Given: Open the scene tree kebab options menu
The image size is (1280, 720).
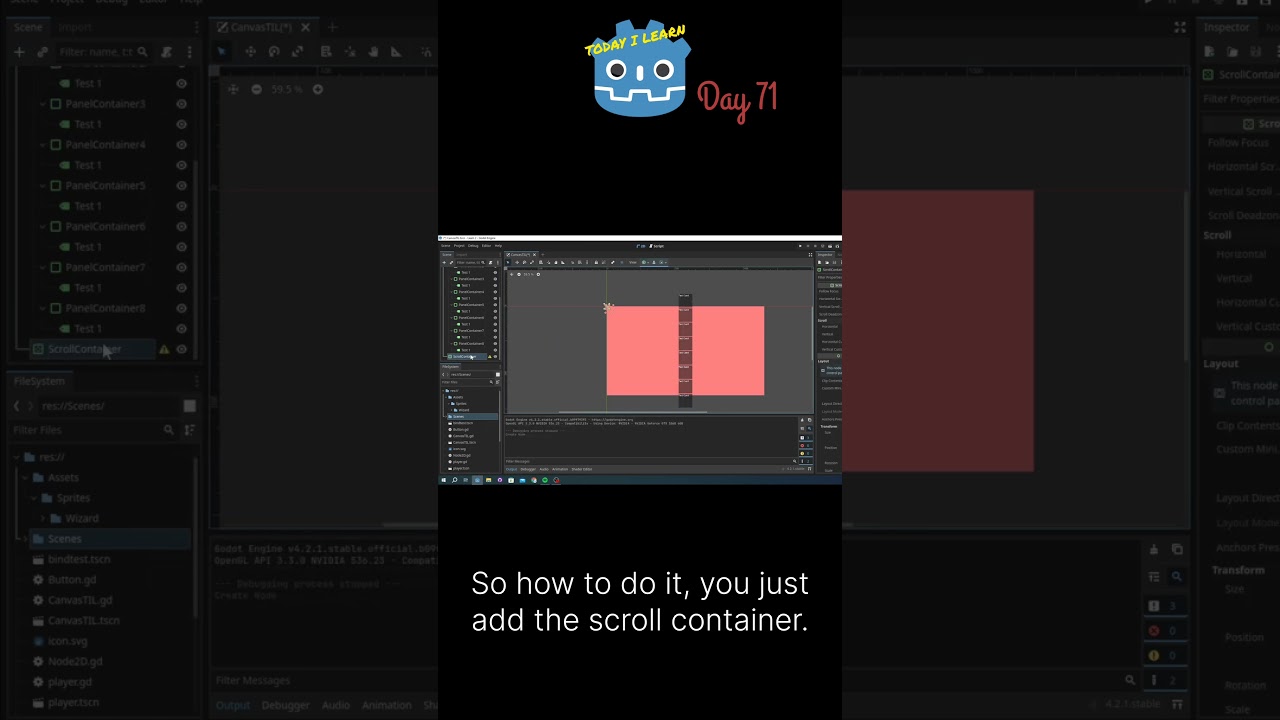Looking at the screenshot, I should coord(189,52).
